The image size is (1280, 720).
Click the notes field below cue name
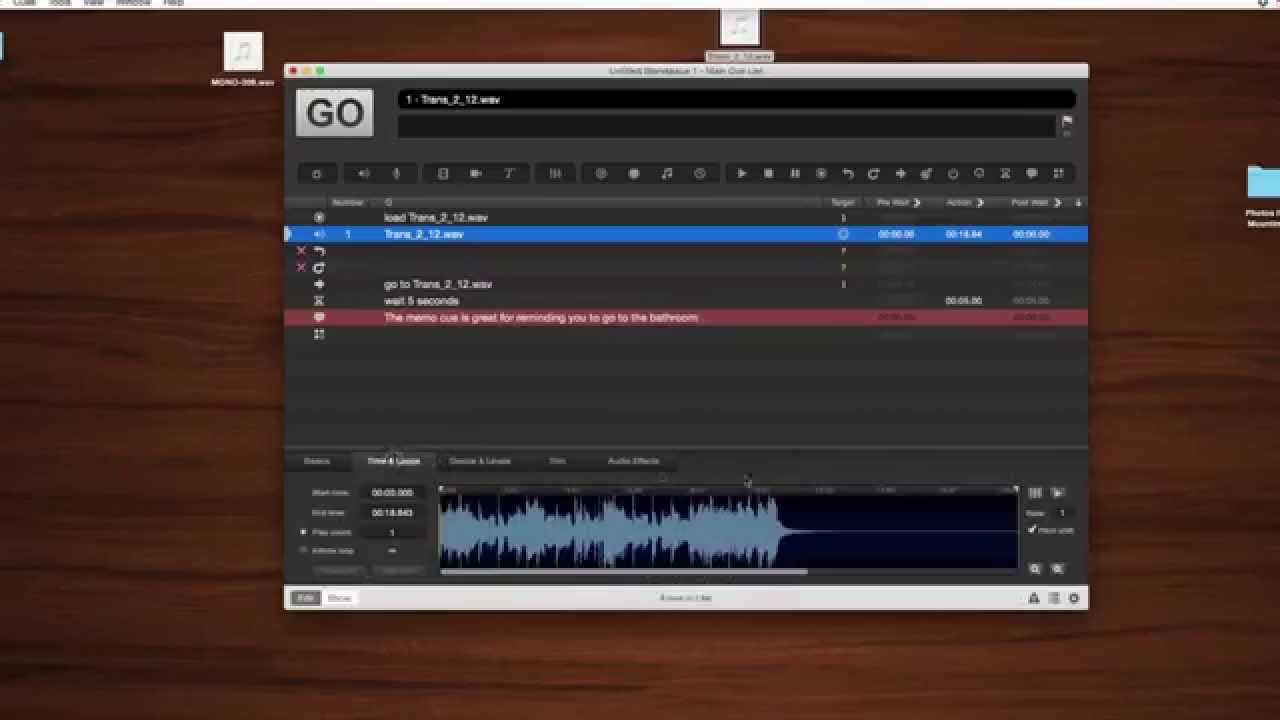click(x=727, y=126)
